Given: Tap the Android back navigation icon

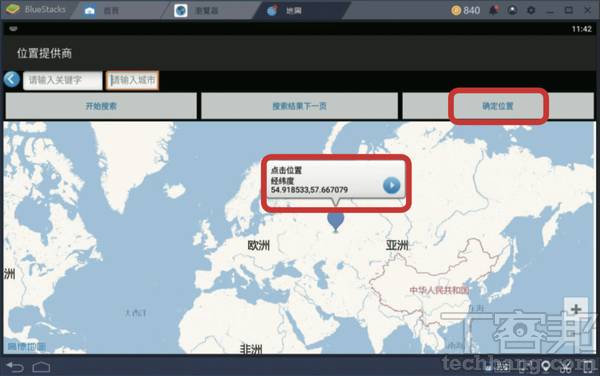Looking at the screenshot, I should pos(15,367).
